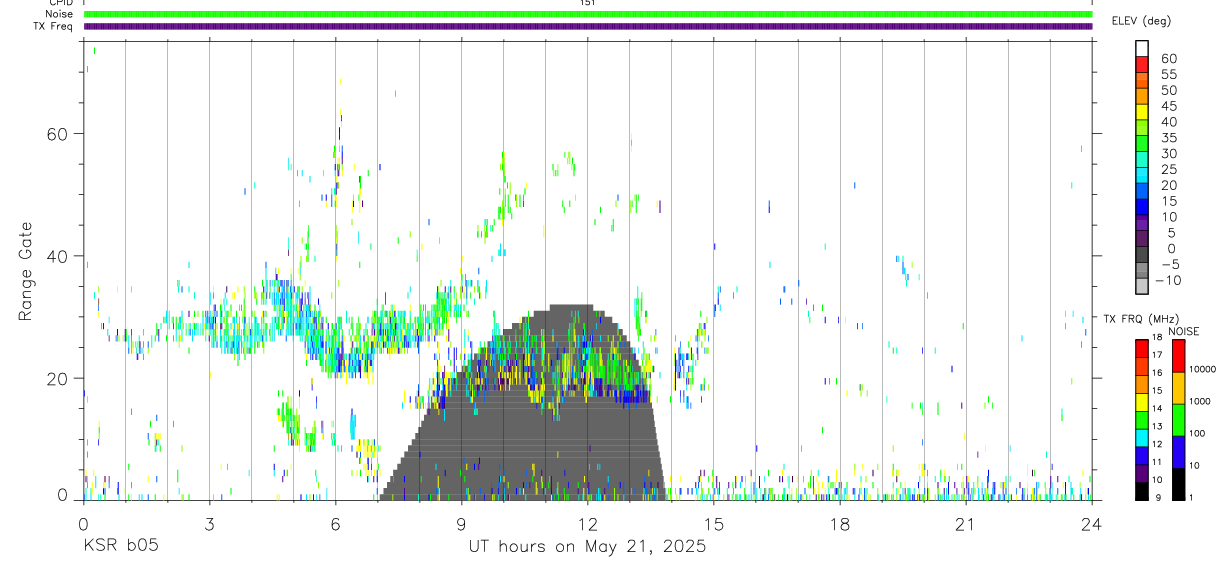
Task: Click the "60" label on ELEV scale
Action: click(1168, 59)
